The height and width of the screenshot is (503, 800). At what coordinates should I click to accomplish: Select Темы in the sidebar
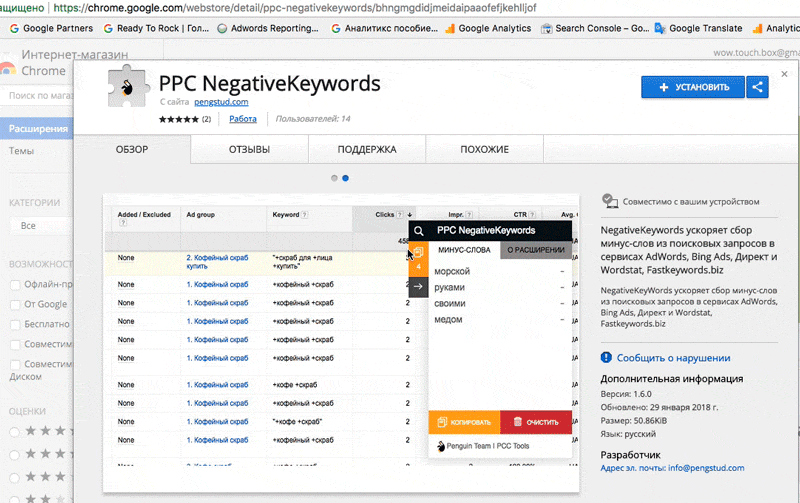click(x=21, y=150)
